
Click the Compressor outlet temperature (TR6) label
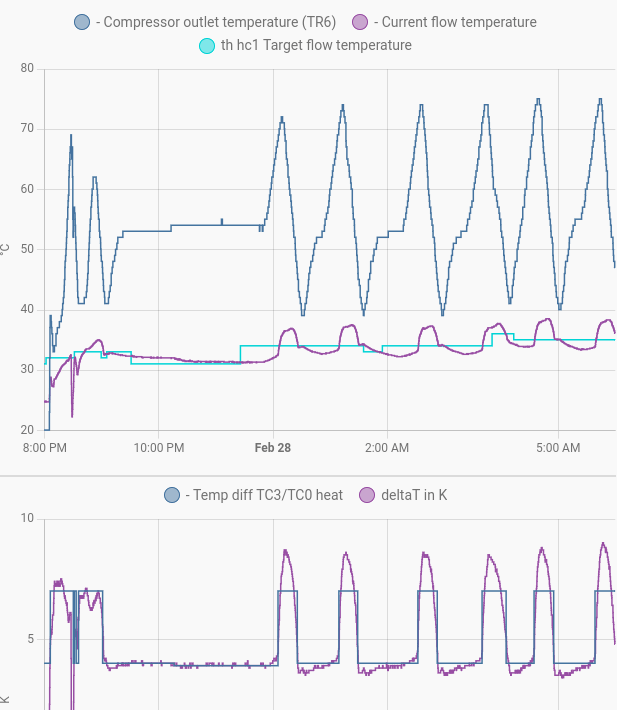coord(216,22)
